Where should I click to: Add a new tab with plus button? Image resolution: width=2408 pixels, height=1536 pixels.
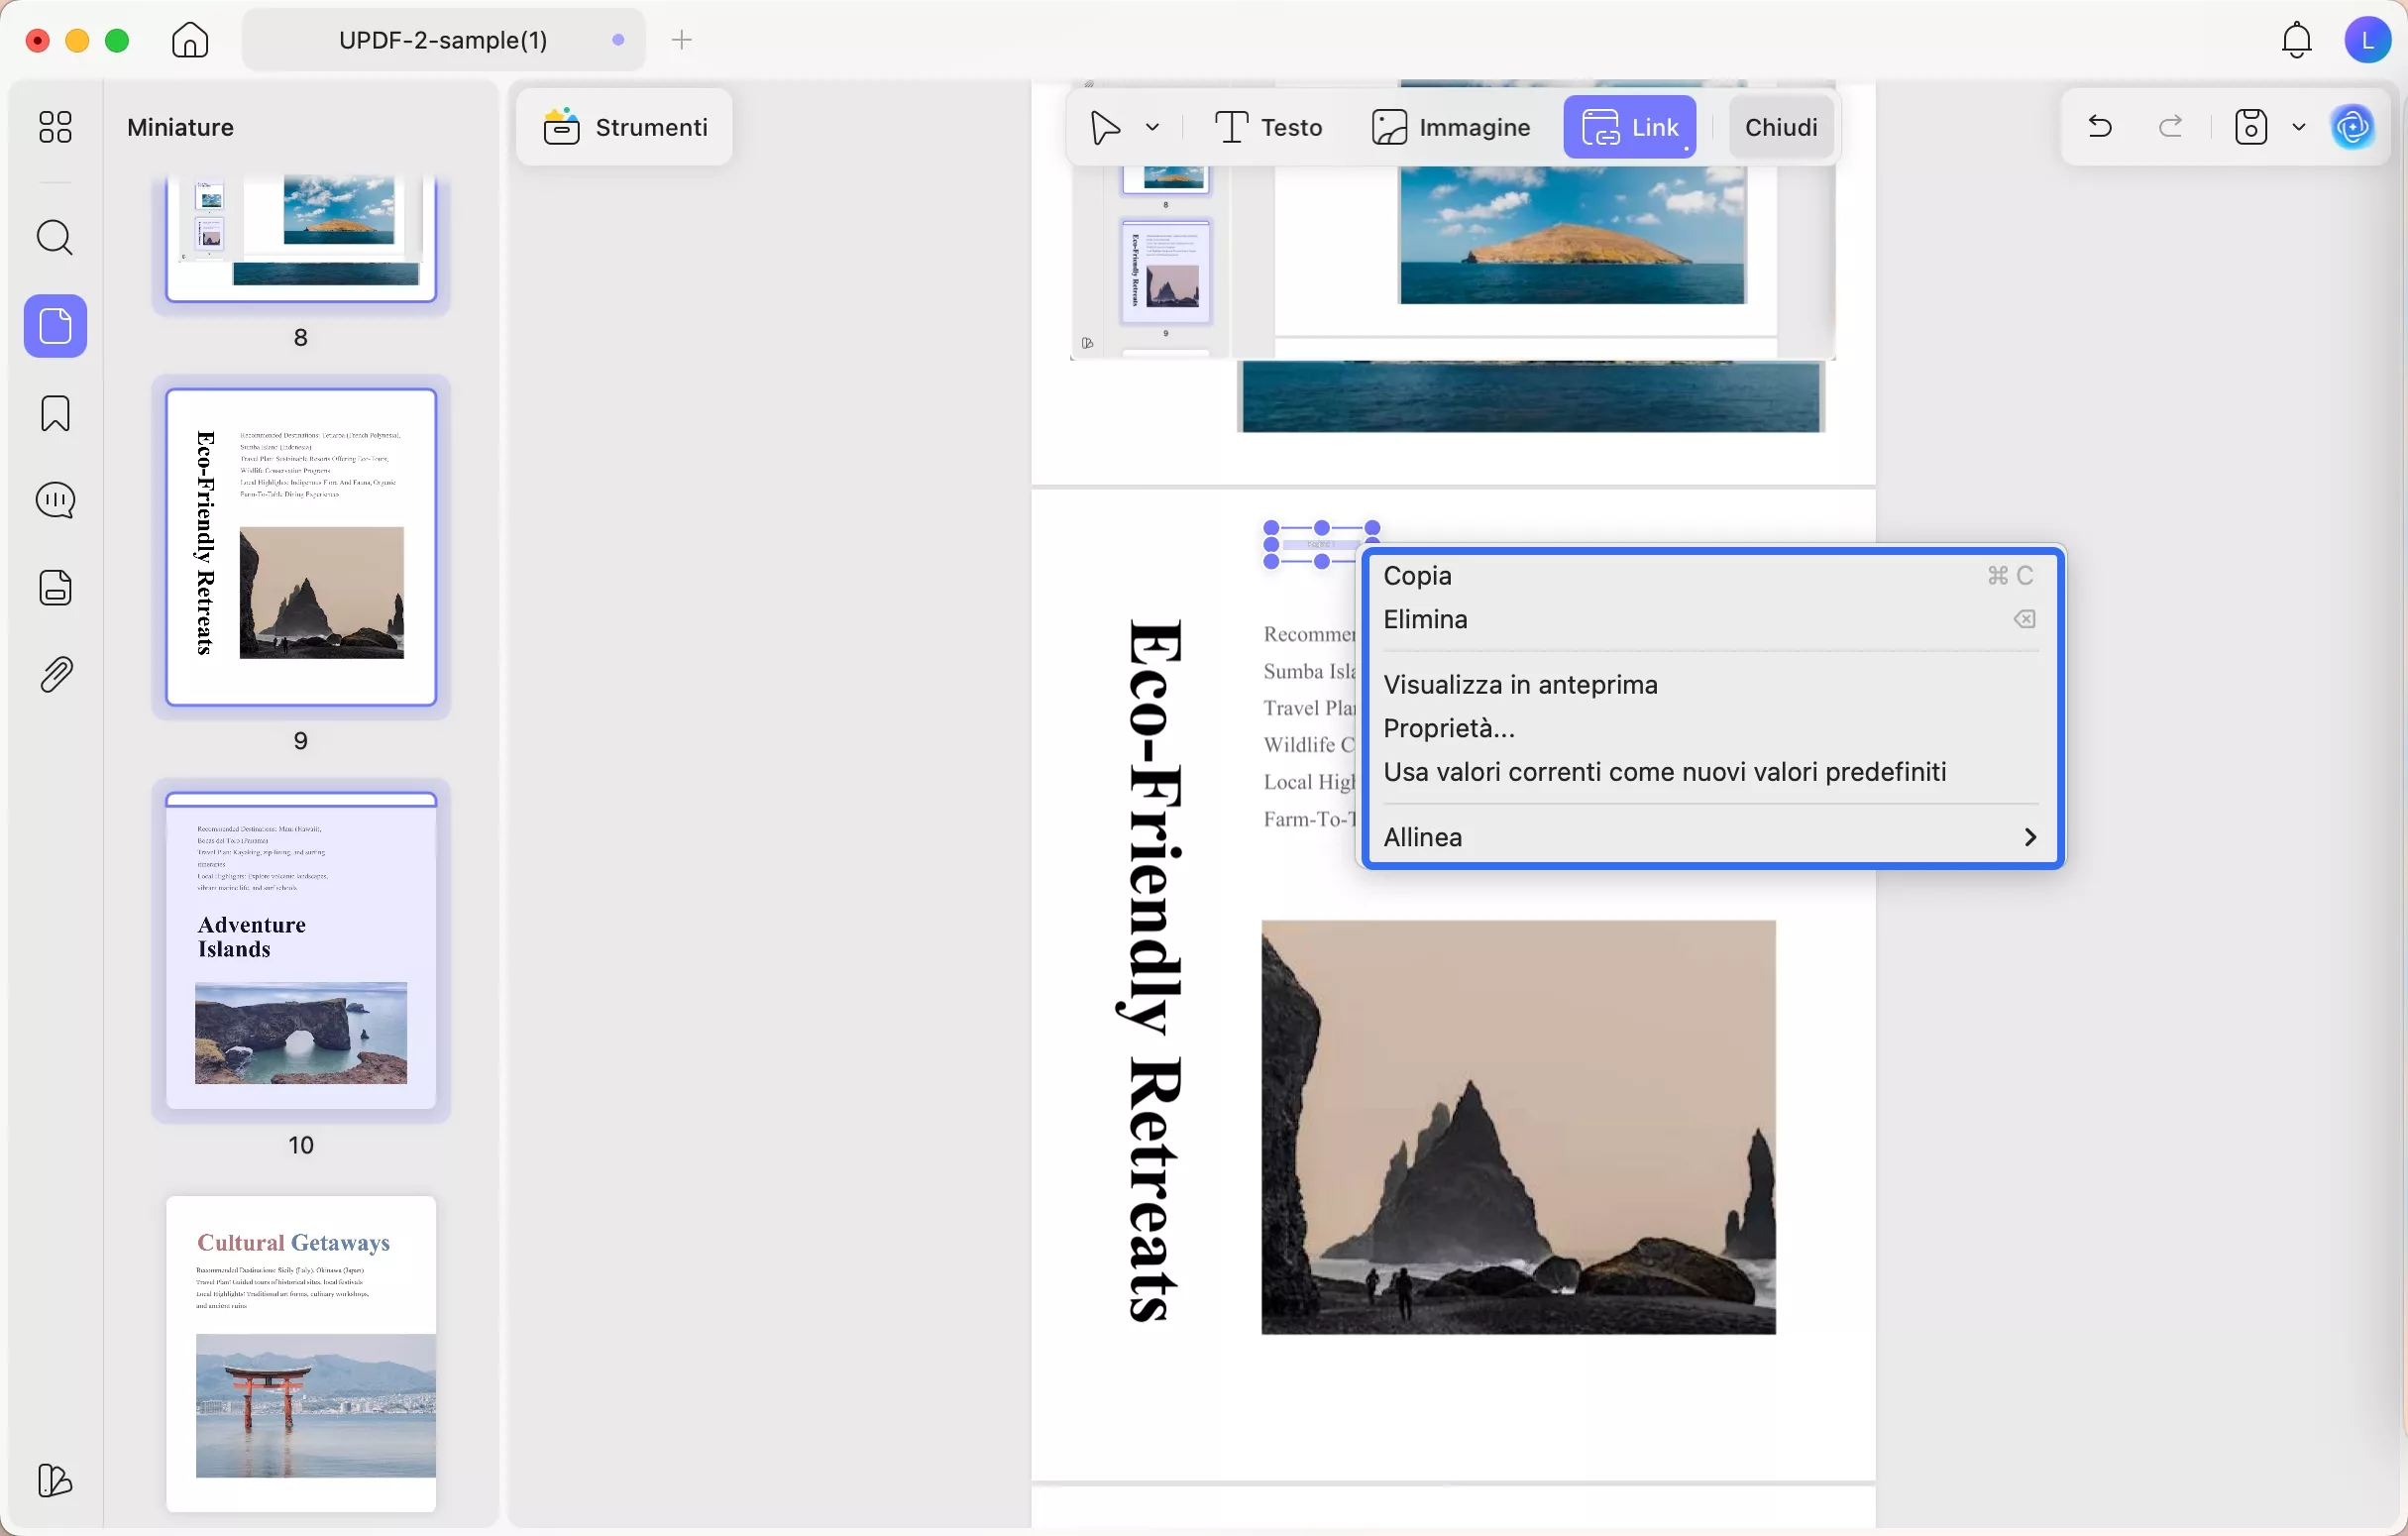coord(682,40)
